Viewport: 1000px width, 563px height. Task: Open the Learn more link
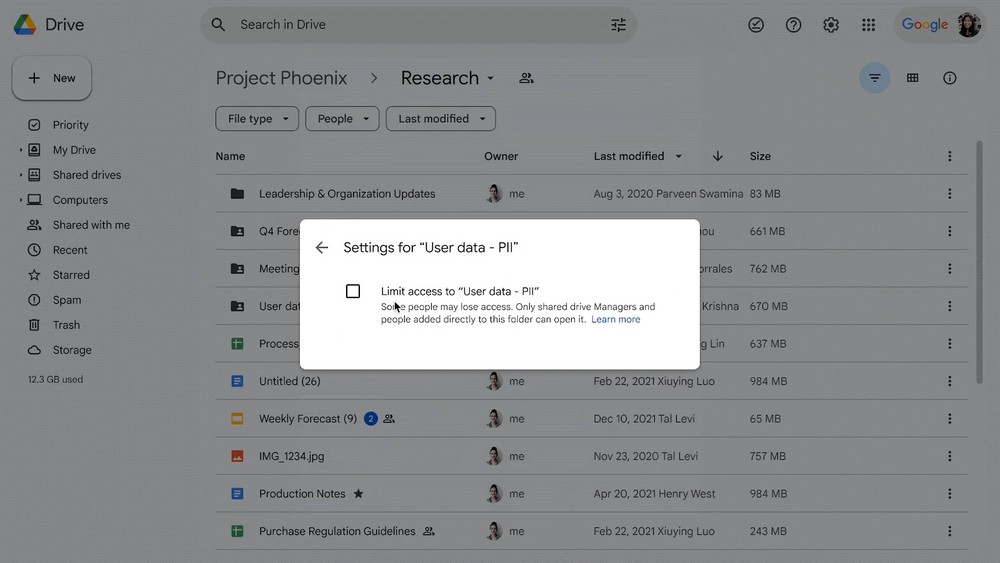click(615, 320)
